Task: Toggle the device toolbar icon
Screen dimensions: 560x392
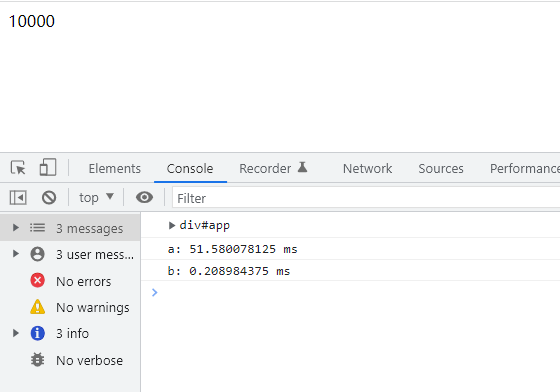Action: pyautogui.click(x=48, y=167)
